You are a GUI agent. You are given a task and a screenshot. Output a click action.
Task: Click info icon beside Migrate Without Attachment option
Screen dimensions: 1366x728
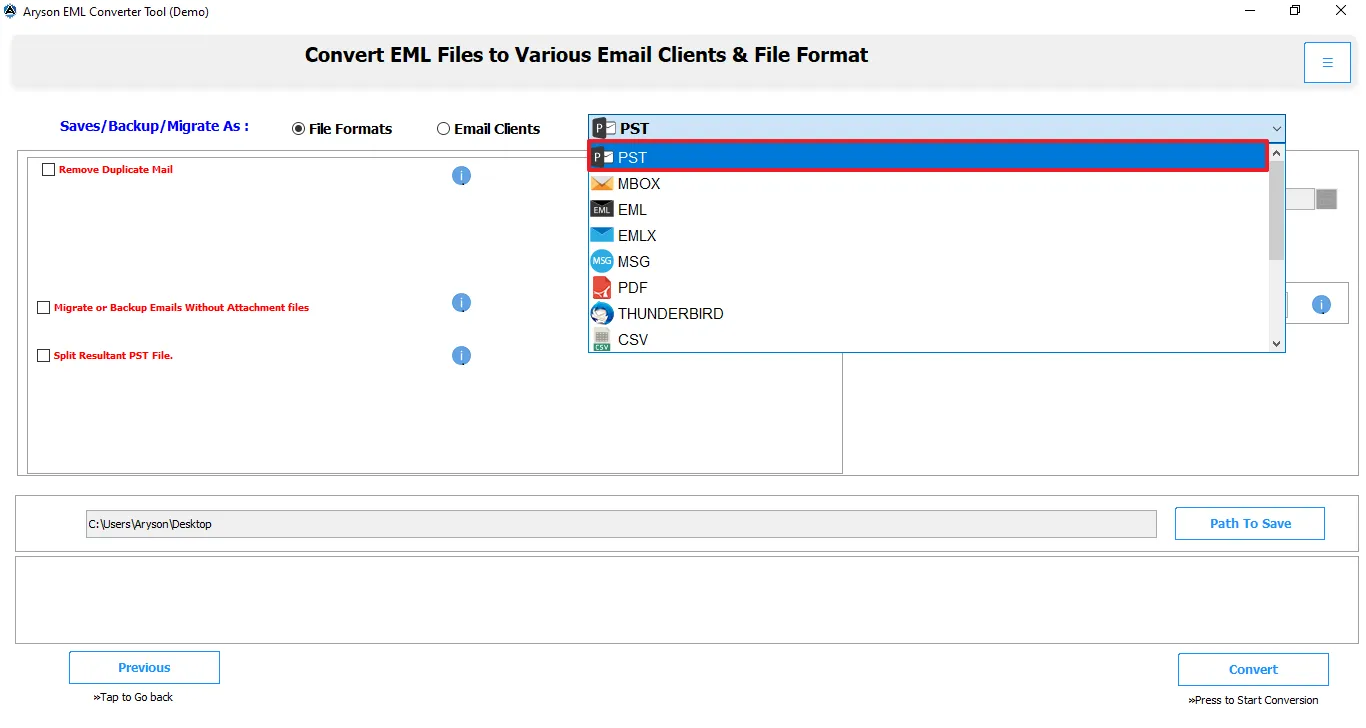pyautogui.click(x=461, y=303)
